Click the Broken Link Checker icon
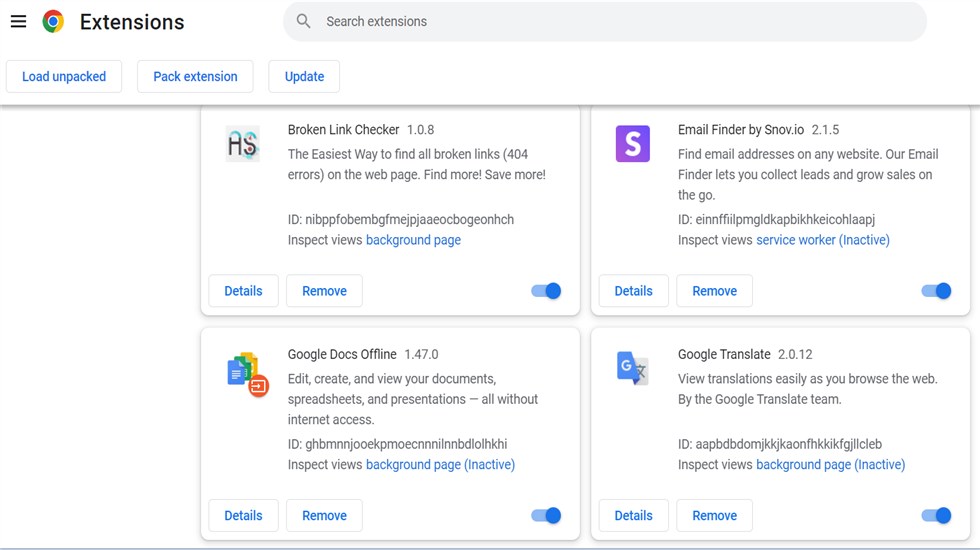 (x=242, y=144)
